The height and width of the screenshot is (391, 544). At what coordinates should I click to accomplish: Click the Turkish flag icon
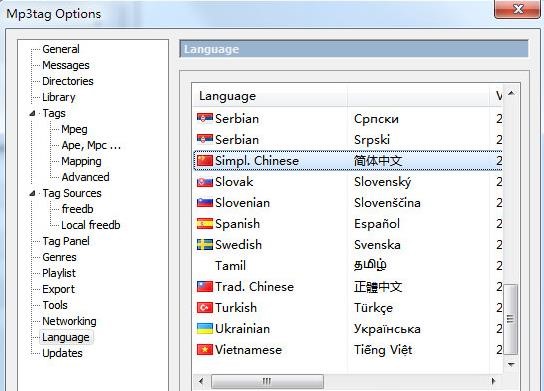(205, 308)
